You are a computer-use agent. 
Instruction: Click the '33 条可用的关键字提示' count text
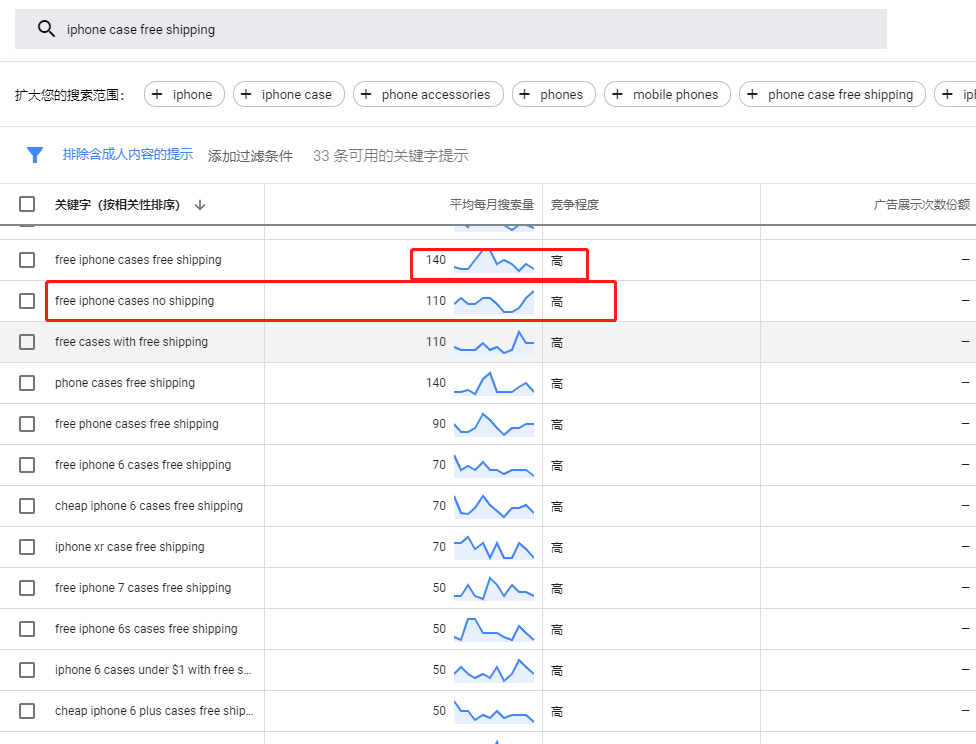pyautogui.click(x=390, y=156)
